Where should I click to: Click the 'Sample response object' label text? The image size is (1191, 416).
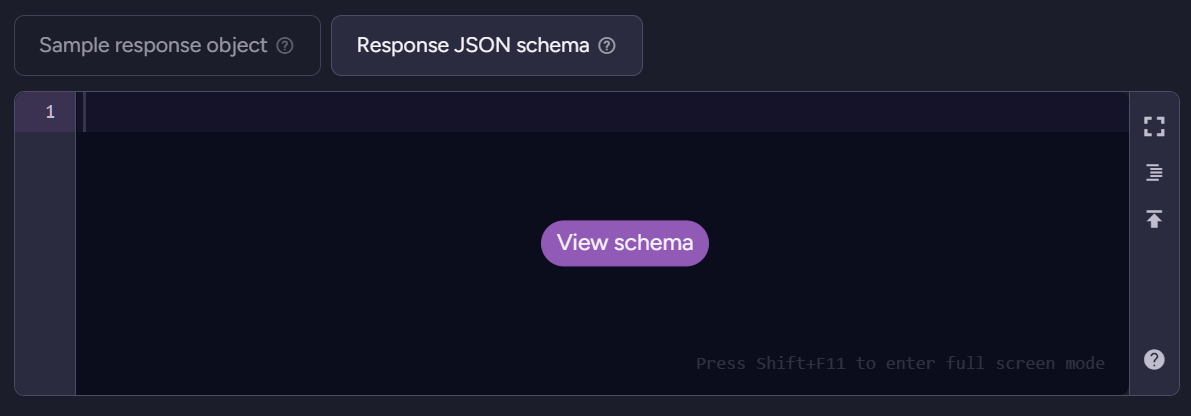pyautogui.click(x=153, y=46)
